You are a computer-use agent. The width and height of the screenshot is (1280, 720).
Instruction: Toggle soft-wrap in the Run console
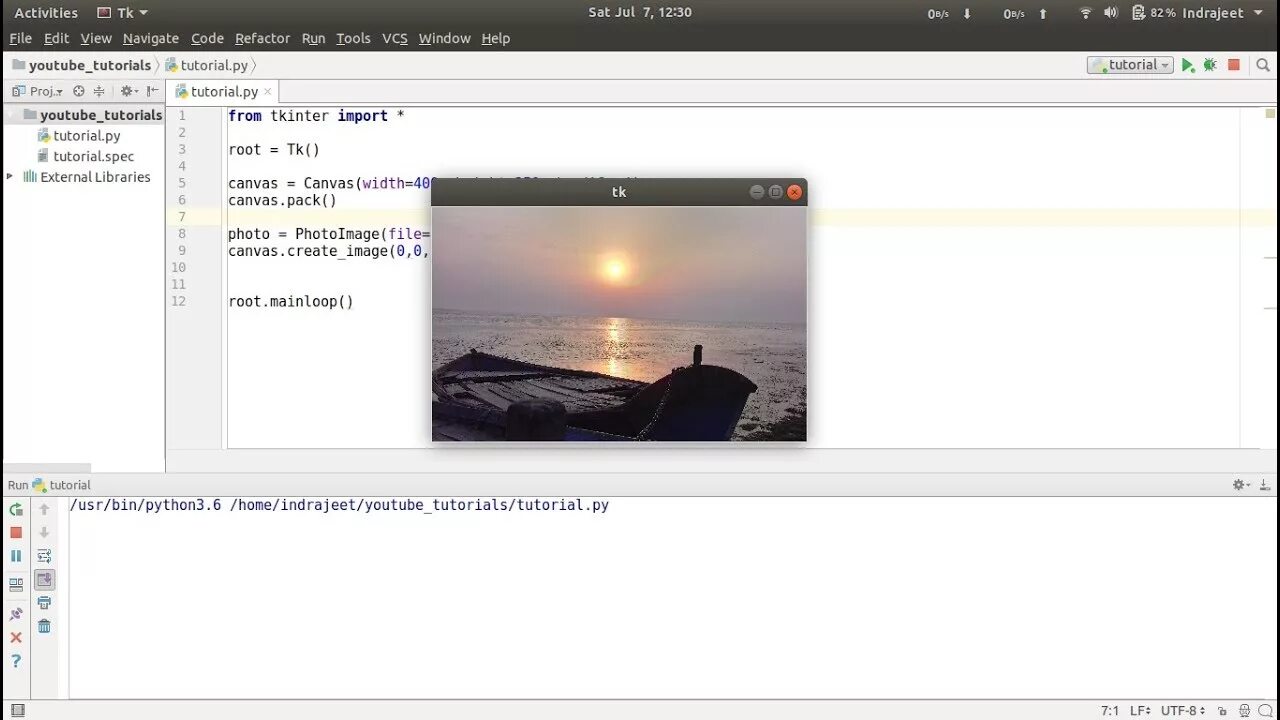44,556
